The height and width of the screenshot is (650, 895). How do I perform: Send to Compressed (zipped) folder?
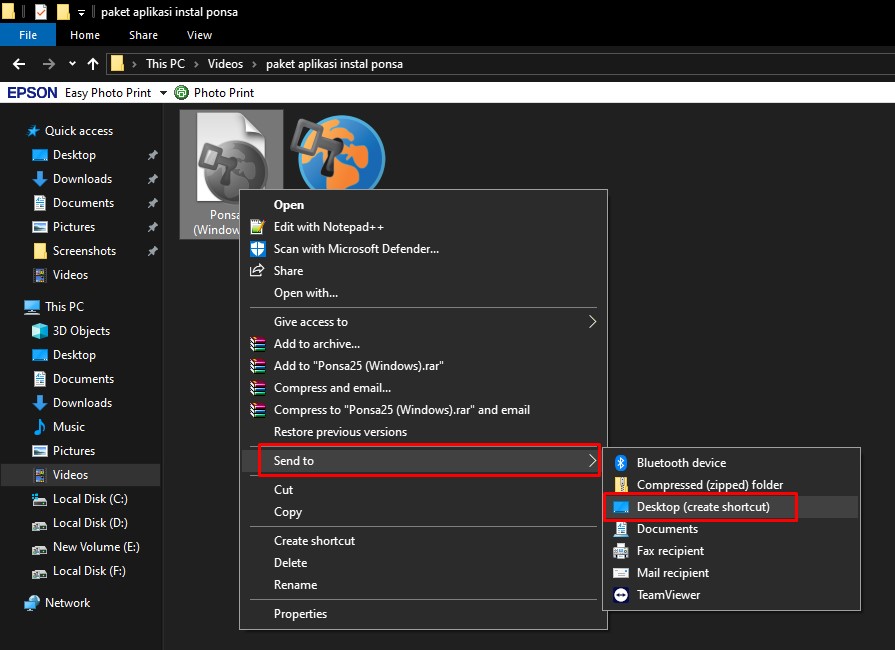(x=732, y=485)
